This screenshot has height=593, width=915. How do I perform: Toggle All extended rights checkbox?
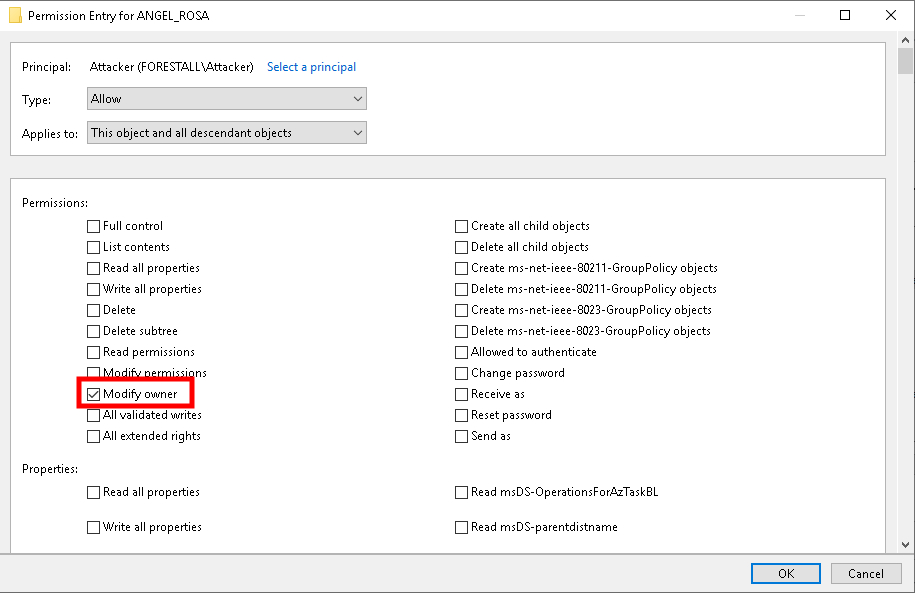[x=94, y=436]
